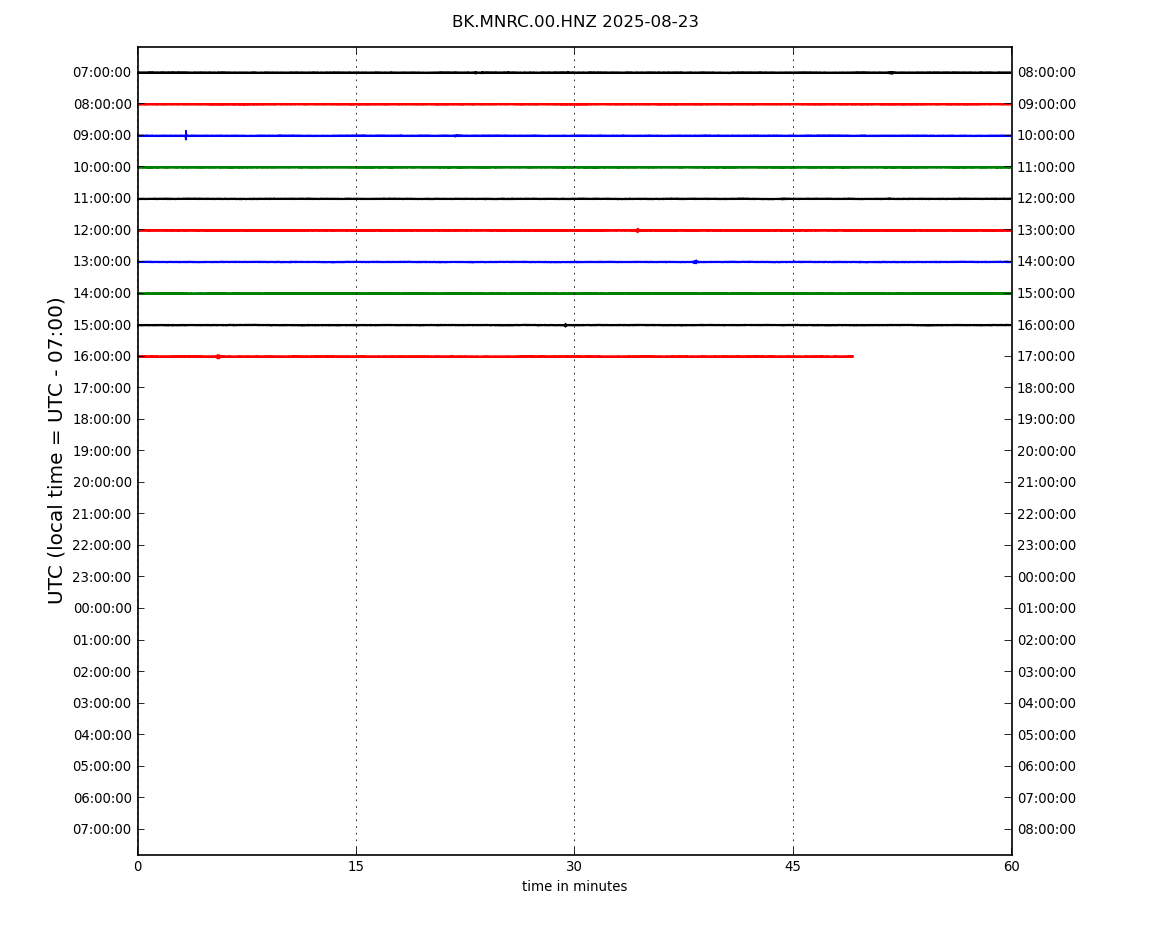The height and width of the screenshot is (950, 1150).
Task: Click the right-axis end-time label 17:00:00
Action: (1047, 357)
